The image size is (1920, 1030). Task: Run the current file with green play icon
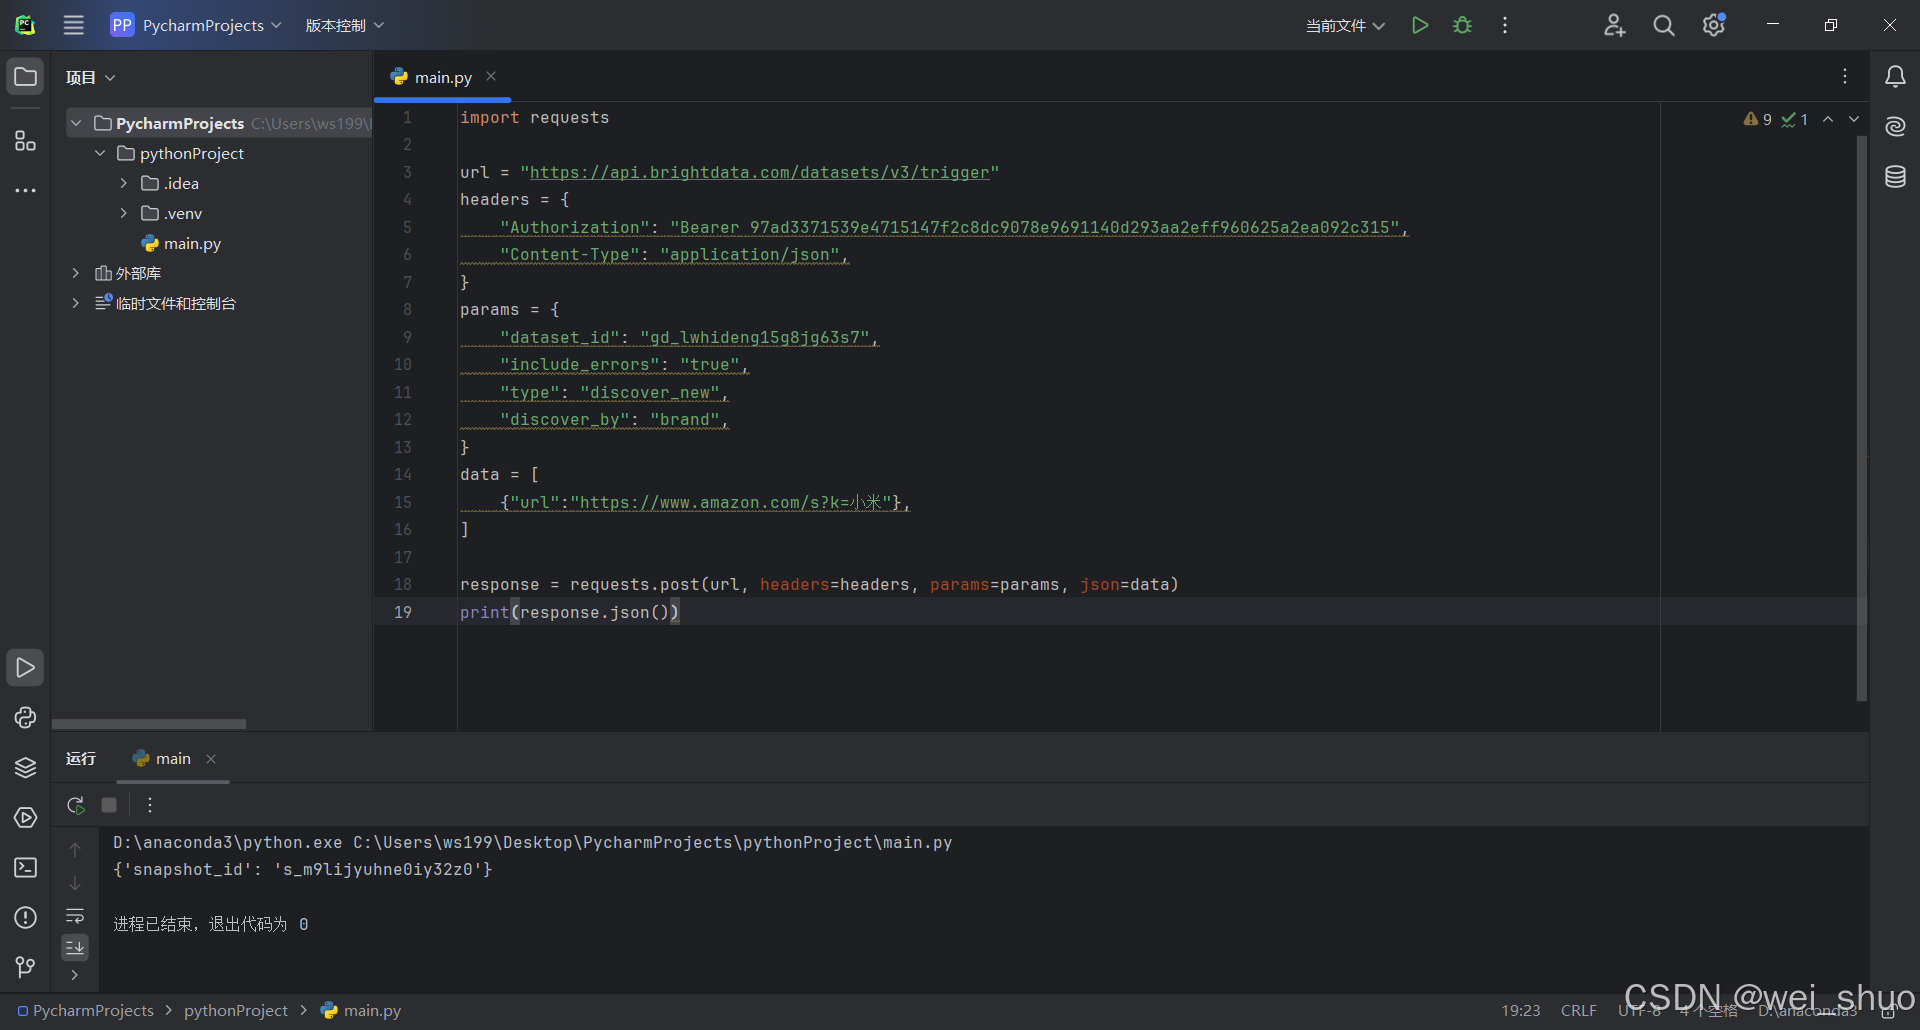point(1419,25)
